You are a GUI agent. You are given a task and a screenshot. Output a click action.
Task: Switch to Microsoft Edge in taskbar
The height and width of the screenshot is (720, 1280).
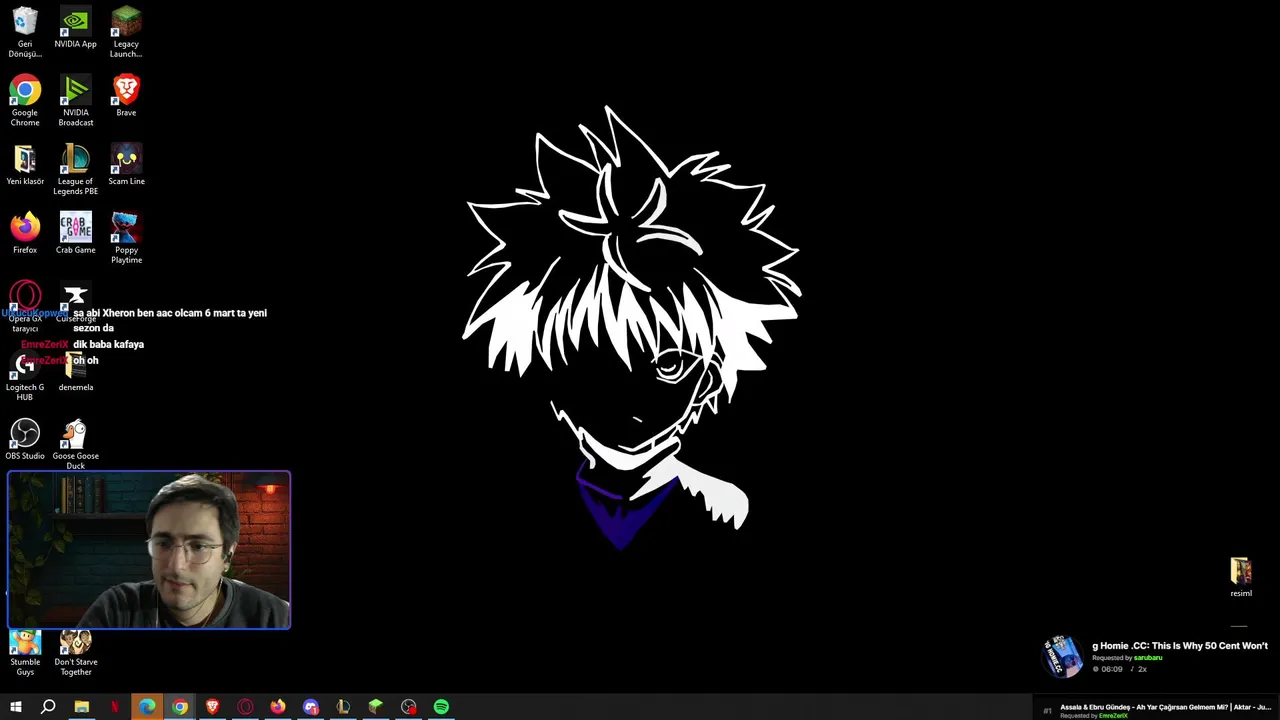click(x=147, y=707)
